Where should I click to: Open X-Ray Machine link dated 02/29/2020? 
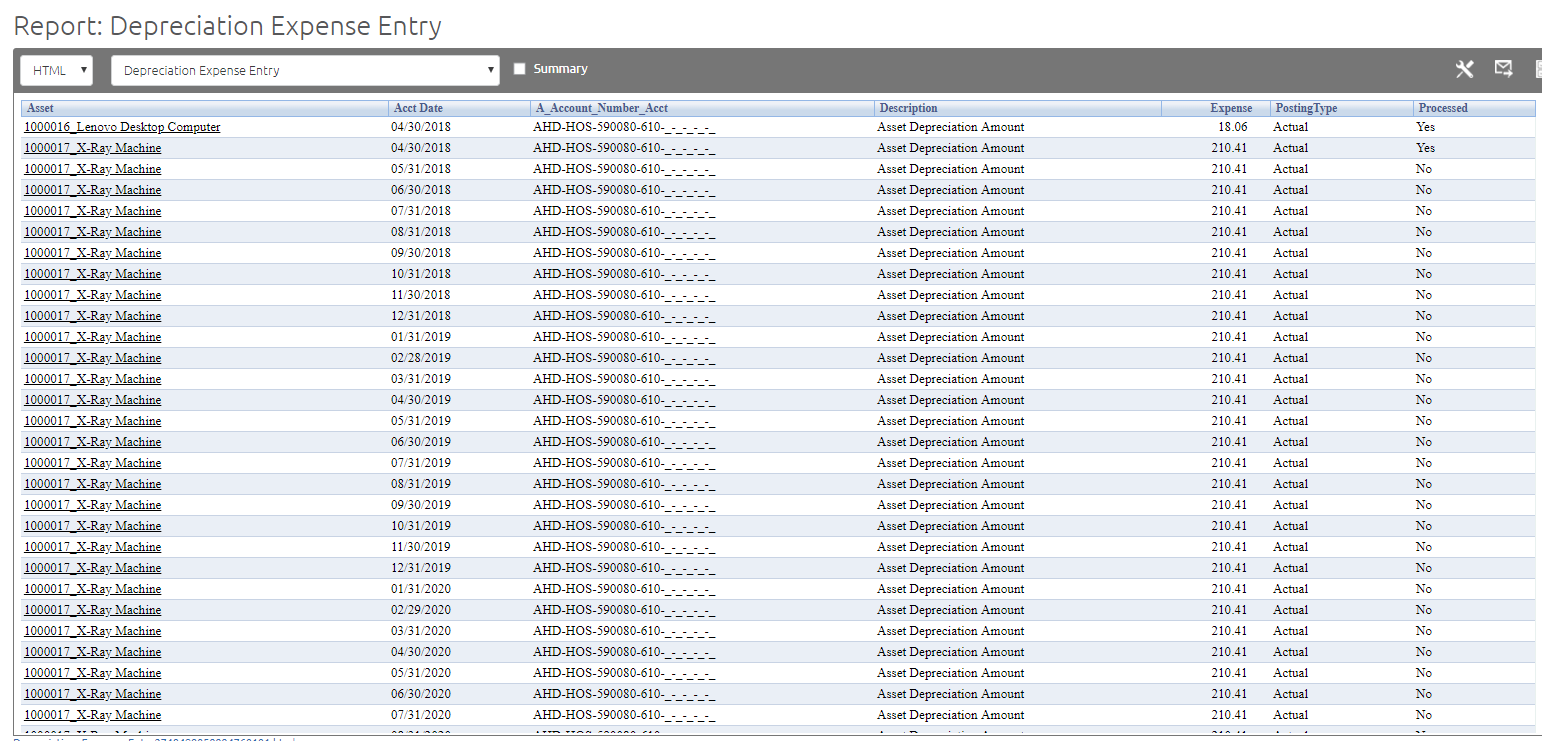tap(92, 610)
